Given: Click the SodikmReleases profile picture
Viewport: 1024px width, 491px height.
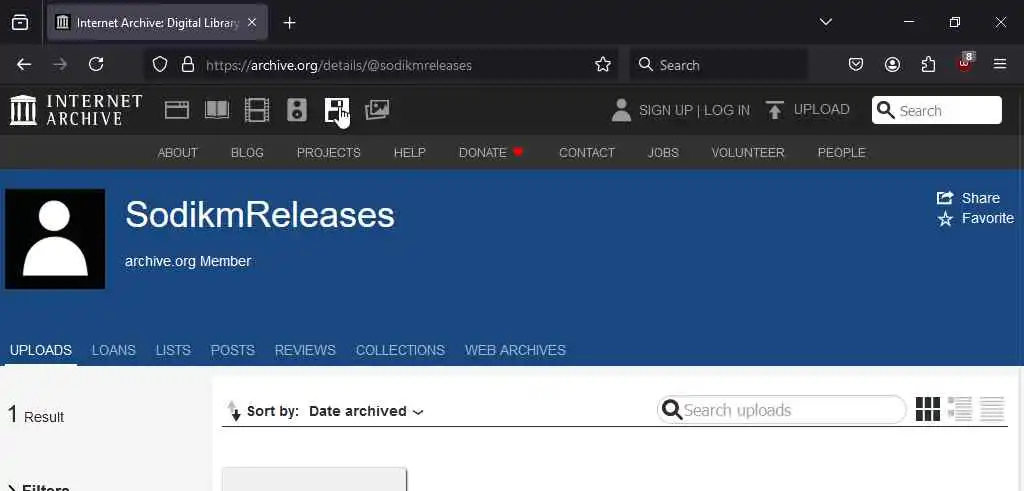Looking at the screenshot, I should pos(55,239).
